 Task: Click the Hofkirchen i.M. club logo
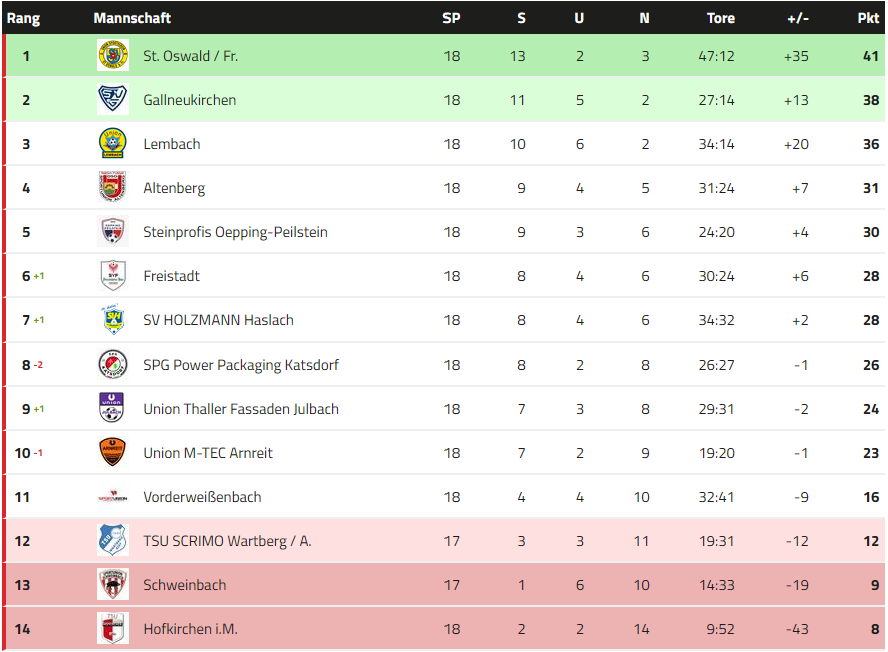coord(113,629)
